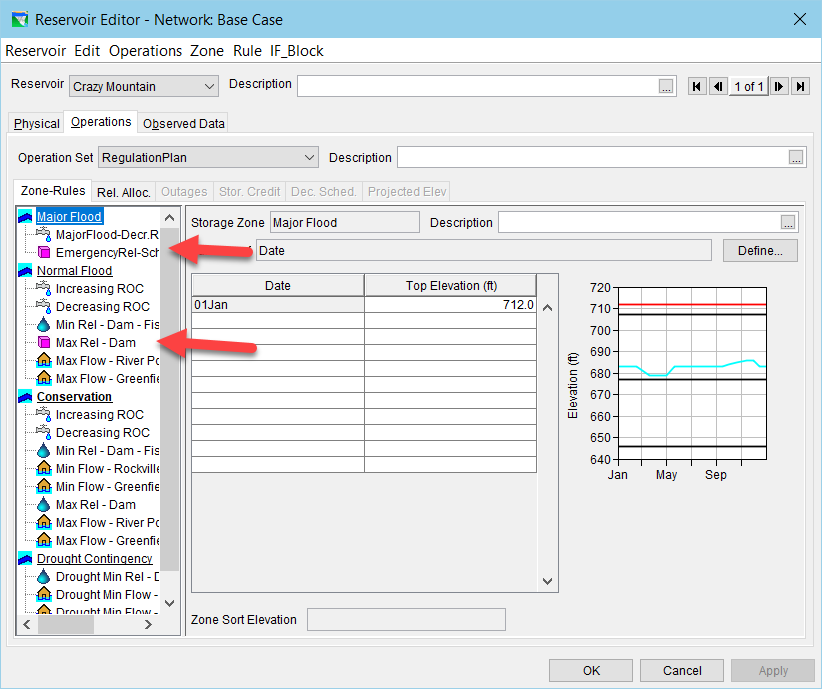This screenshot has height=689, width=822.
Task: Open reservoir Description ellipsis button
Action: tap(666, 87)
